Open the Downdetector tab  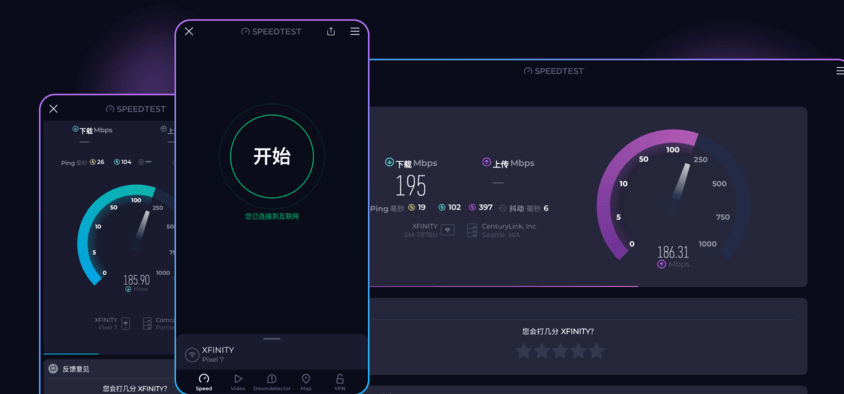272,382
